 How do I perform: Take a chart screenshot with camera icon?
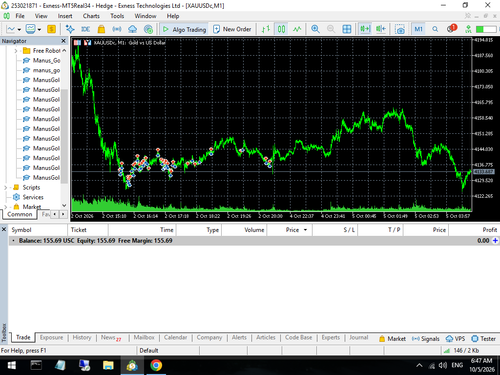(400, 29)
